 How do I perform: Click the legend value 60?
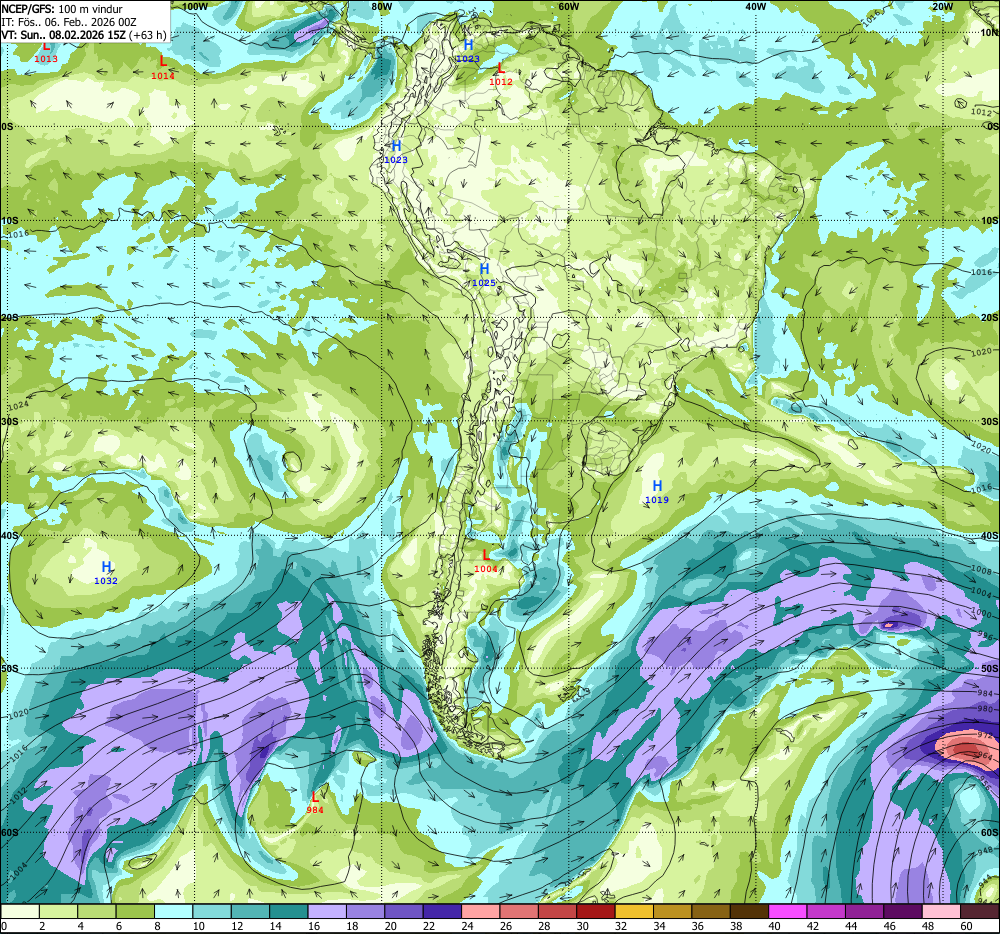point(967,926)
